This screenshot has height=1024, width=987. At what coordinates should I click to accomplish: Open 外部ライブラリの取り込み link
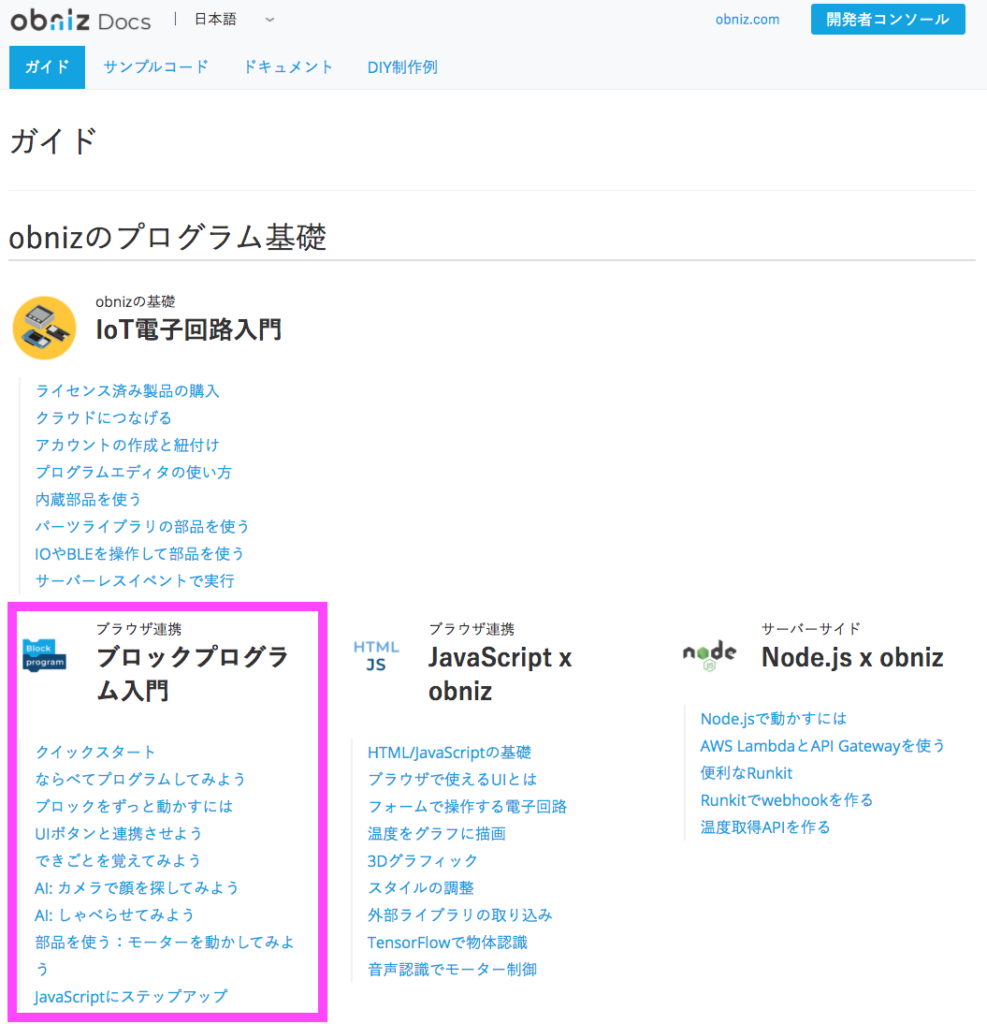[x=460, y=915]
